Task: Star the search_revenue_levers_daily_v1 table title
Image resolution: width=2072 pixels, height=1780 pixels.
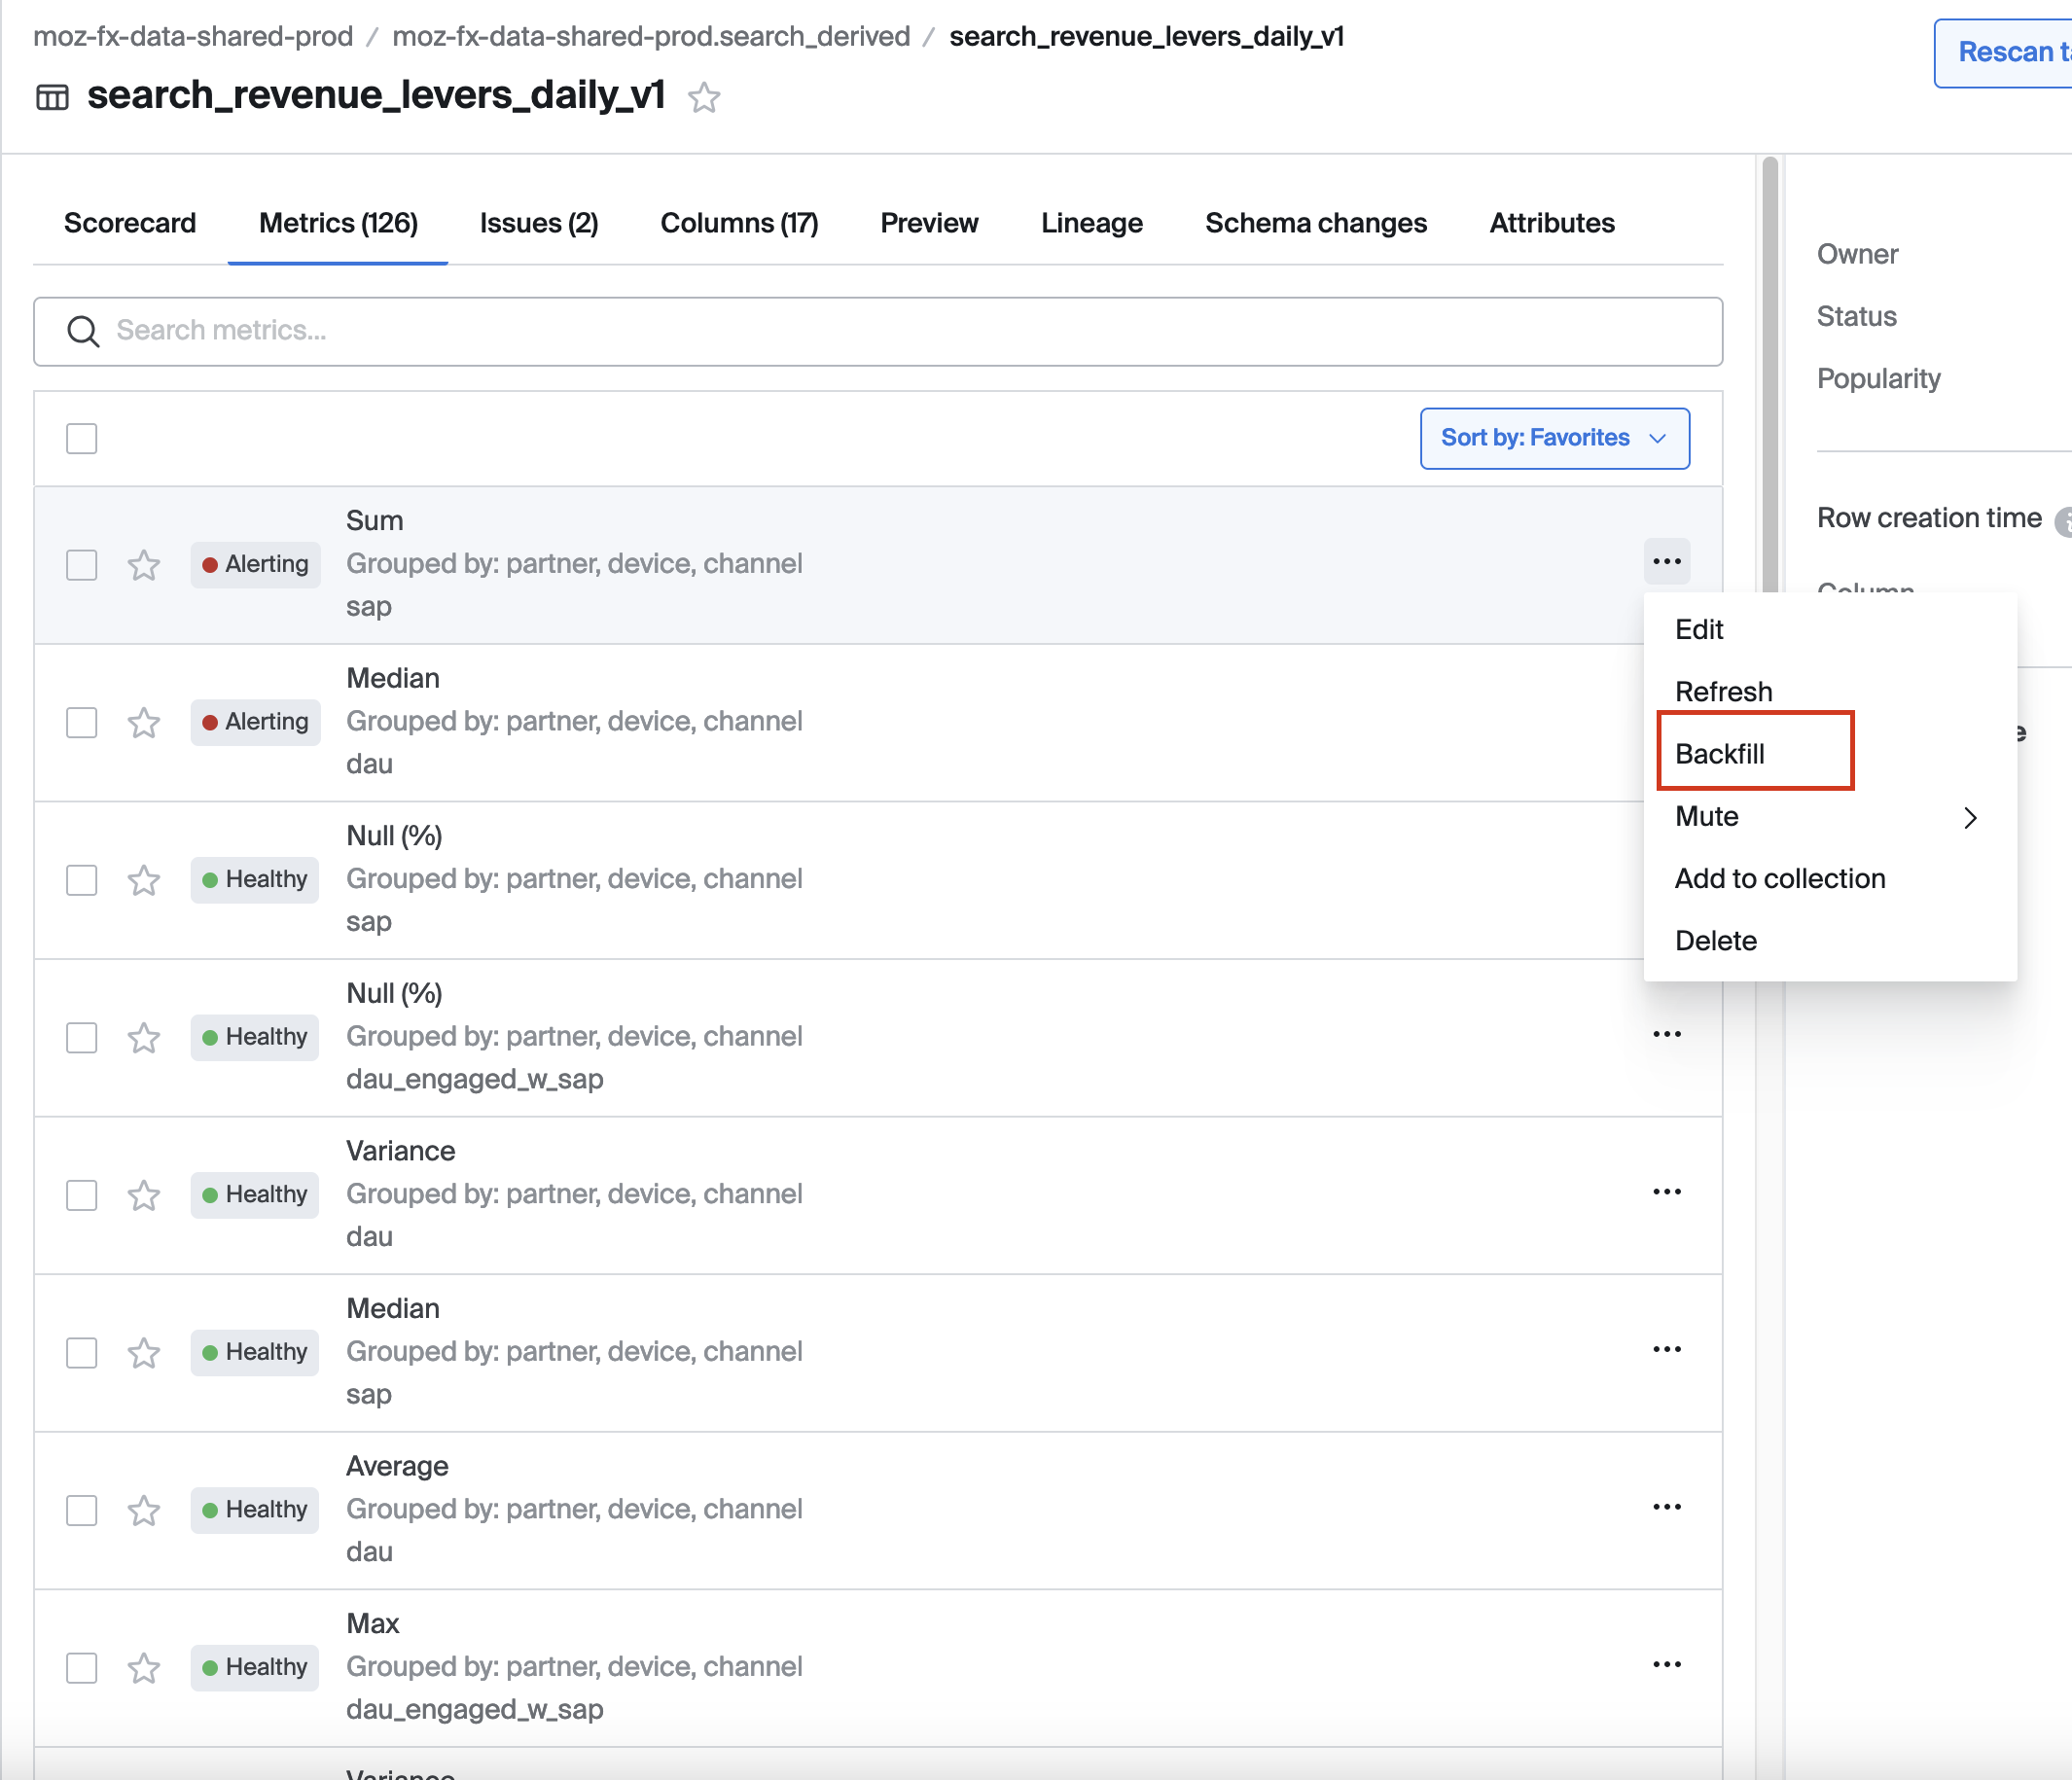Action: 704,98
